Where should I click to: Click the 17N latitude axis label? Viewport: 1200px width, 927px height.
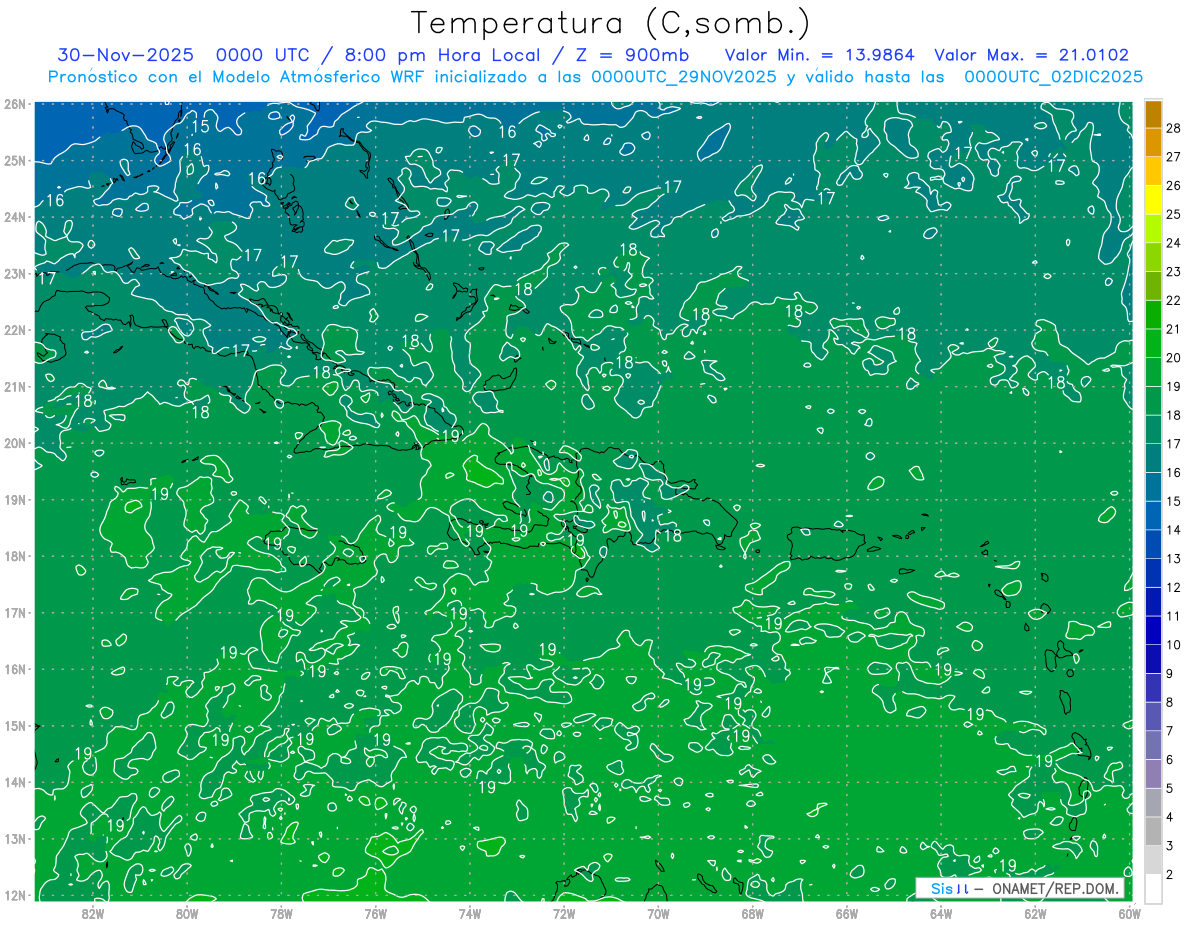(14, 612)
